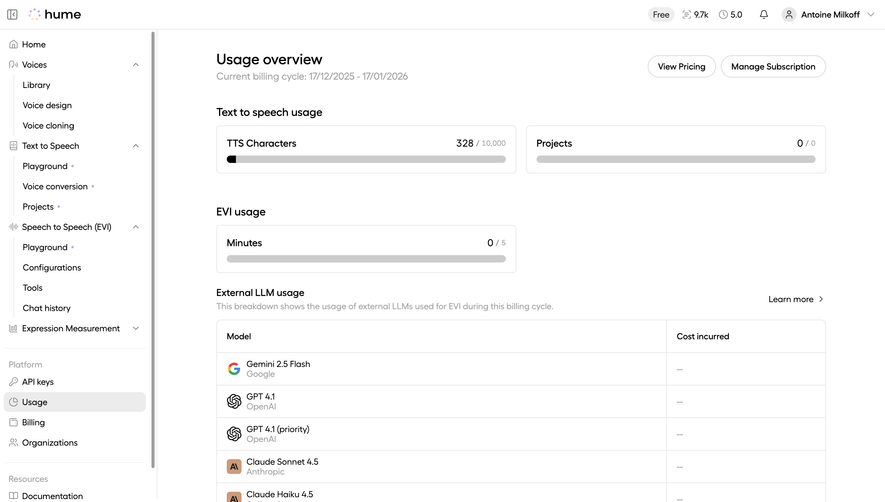Click the sidebar vertical scrollbar
885x502 pixels.
153,250
